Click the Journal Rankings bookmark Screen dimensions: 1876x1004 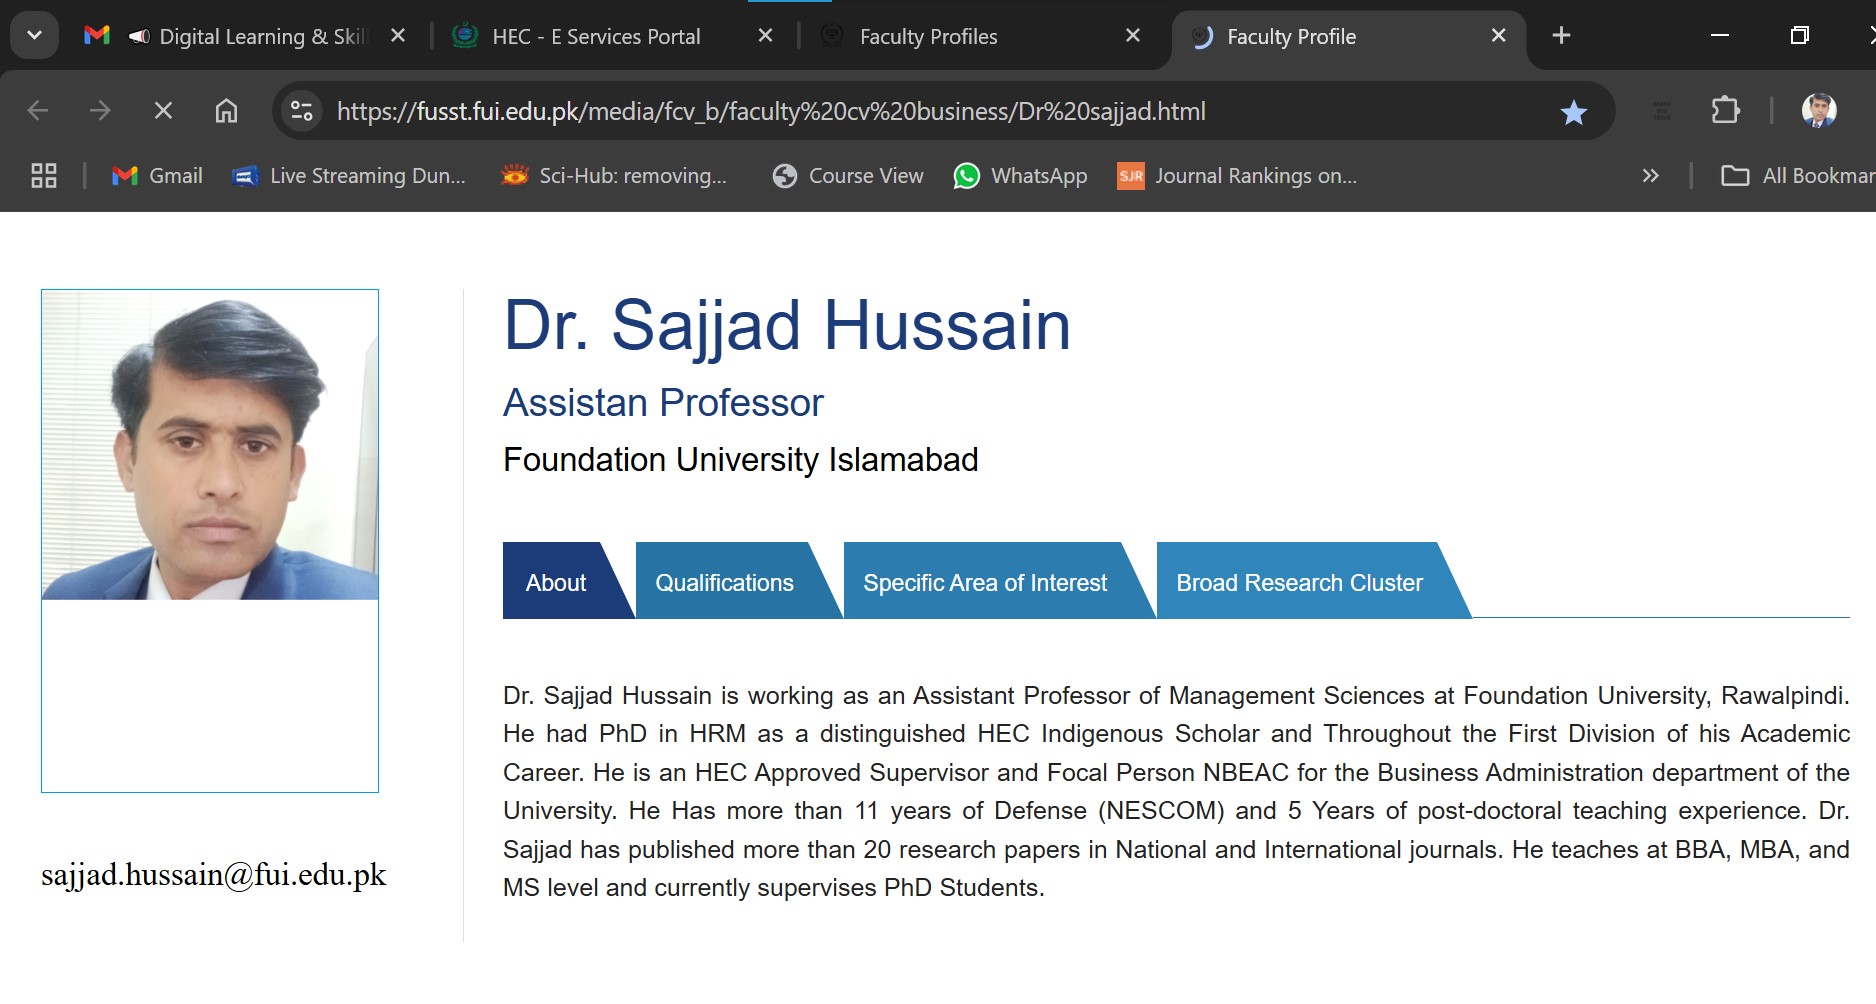(1237, 176)
